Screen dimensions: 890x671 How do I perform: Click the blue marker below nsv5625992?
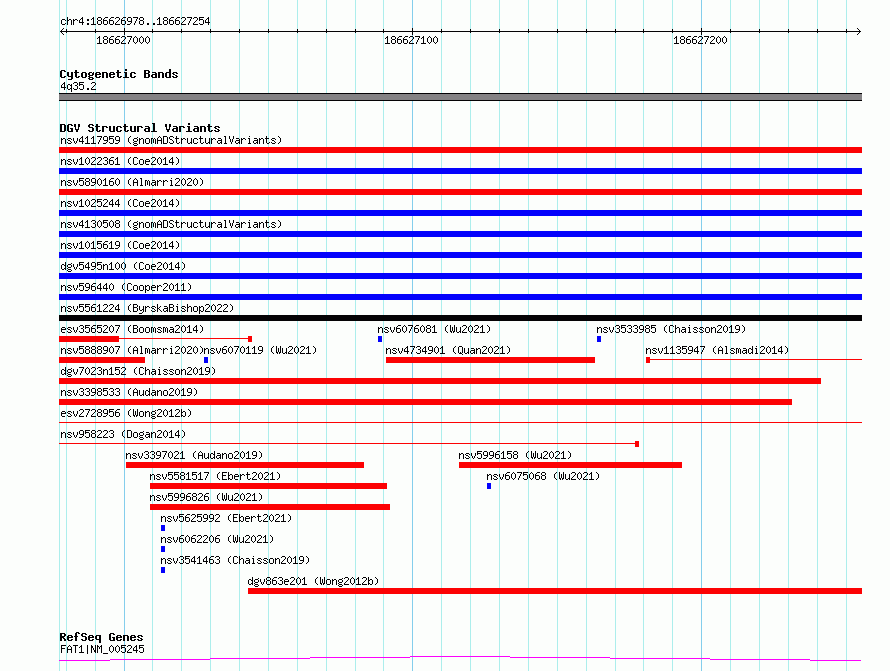(x=163, y=528)
